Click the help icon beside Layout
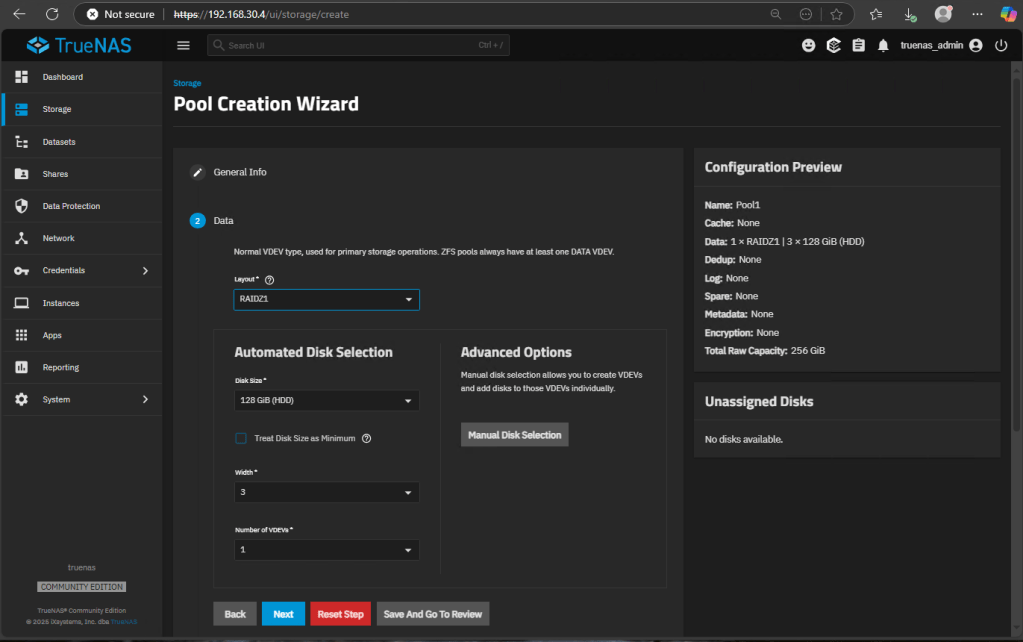The width and height of the screenshot is (1023, 642). (x=270, y=280)
